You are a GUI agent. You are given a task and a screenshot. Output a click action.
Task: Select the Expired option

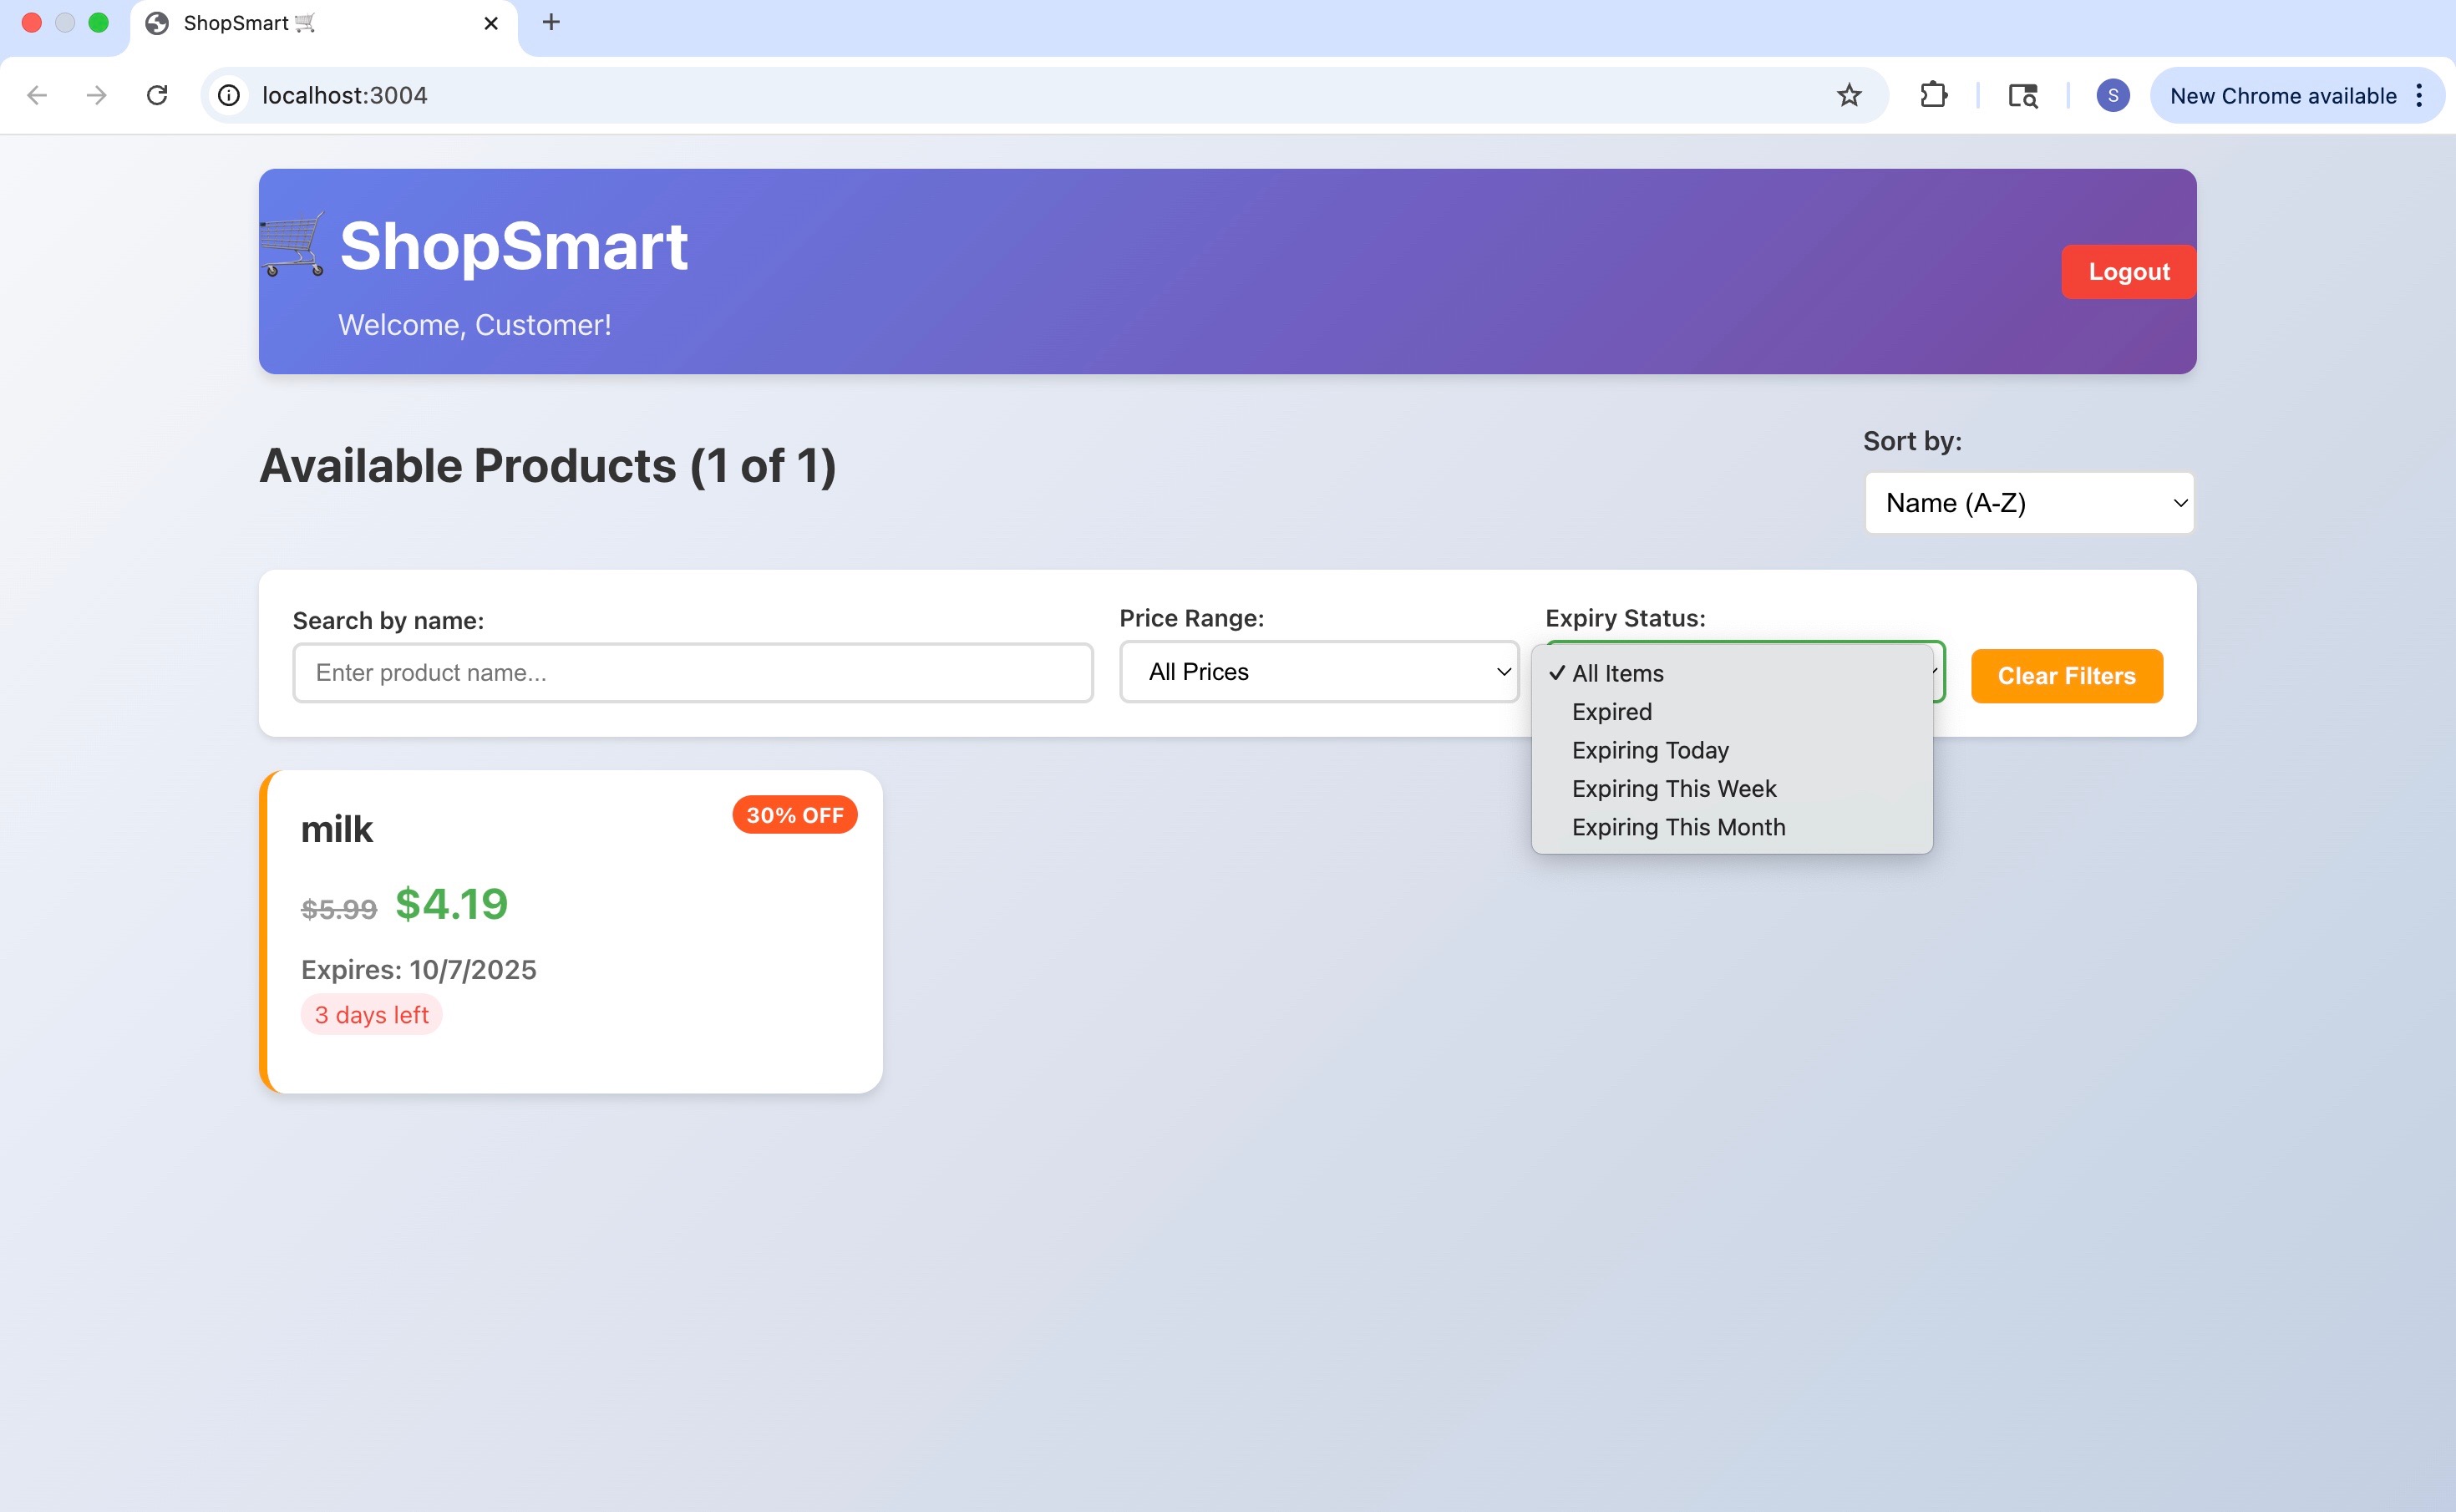[x=1611, y=712]
